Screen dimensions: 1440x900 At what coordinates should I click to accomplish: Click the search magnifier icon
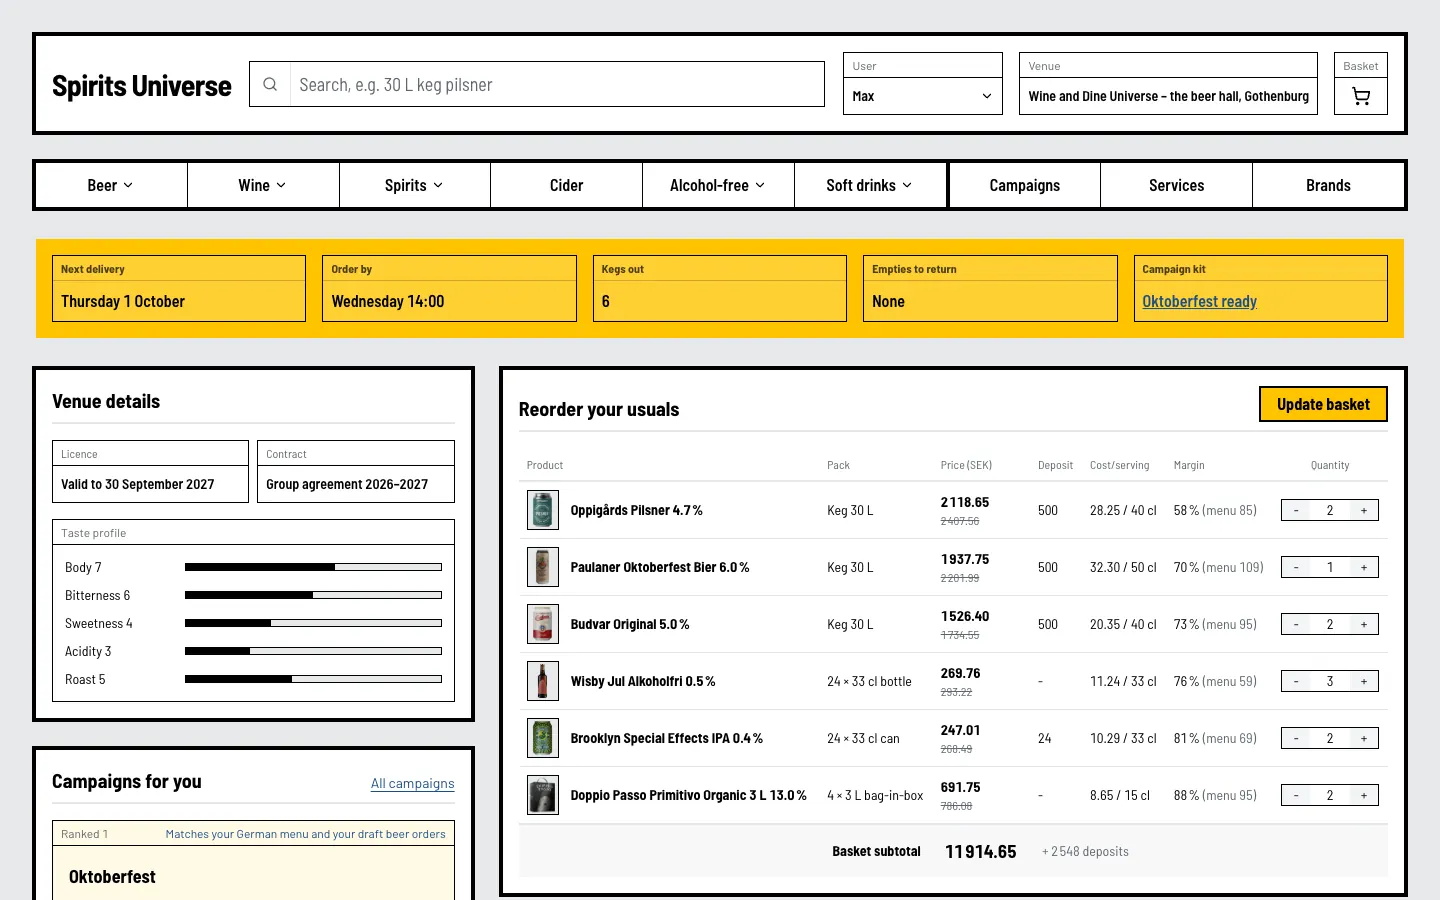click(x=270, y=85)
